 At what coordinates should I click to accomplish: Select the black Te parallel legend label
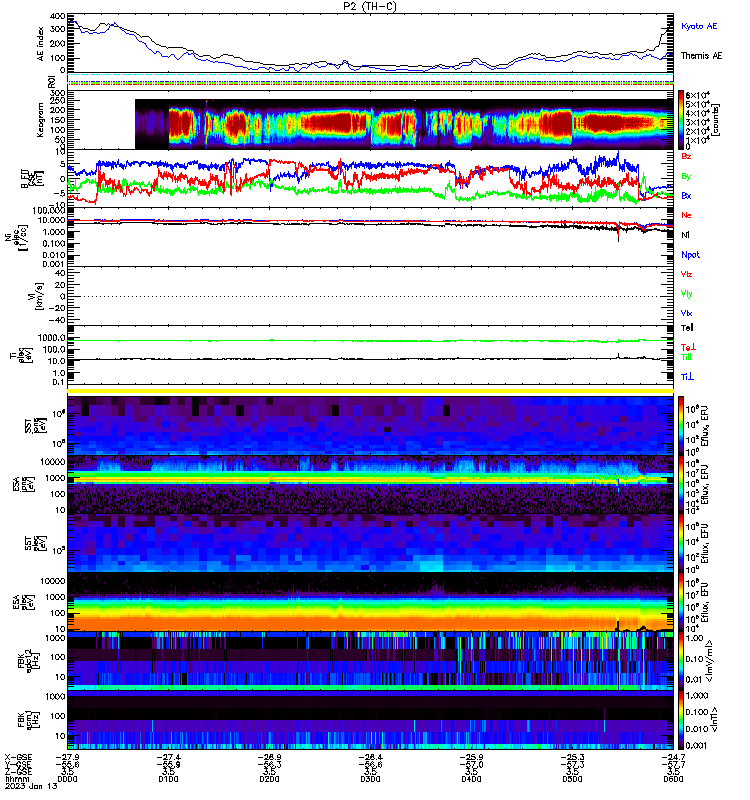tap(687, 328)
